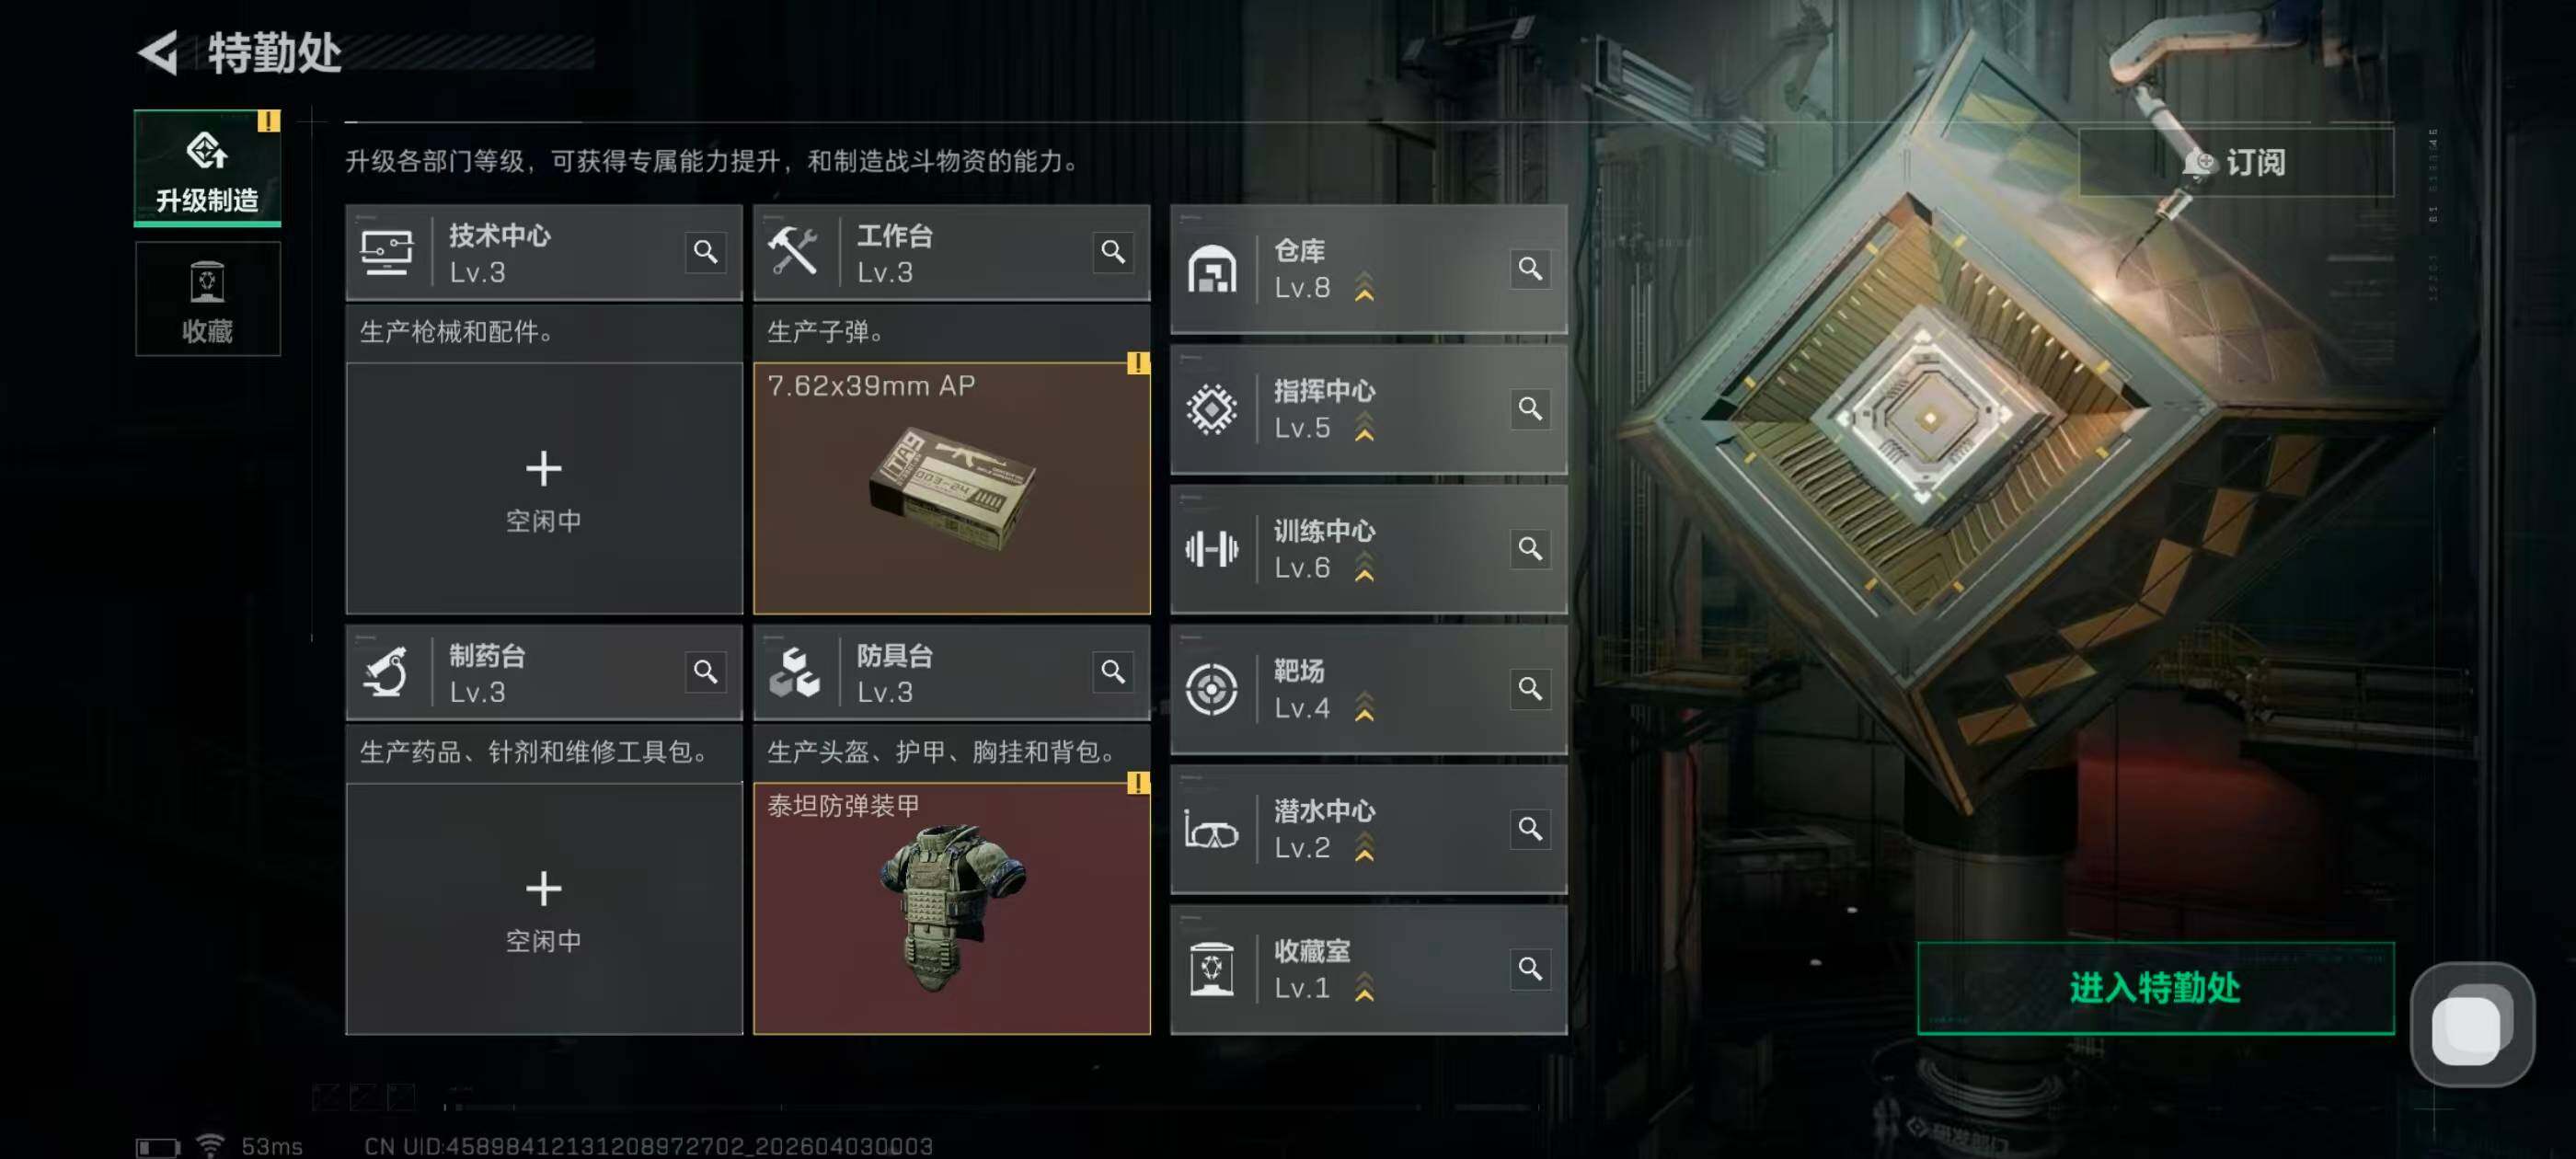Select the 7.62x39mm AP ammo item

click(951, 488)
